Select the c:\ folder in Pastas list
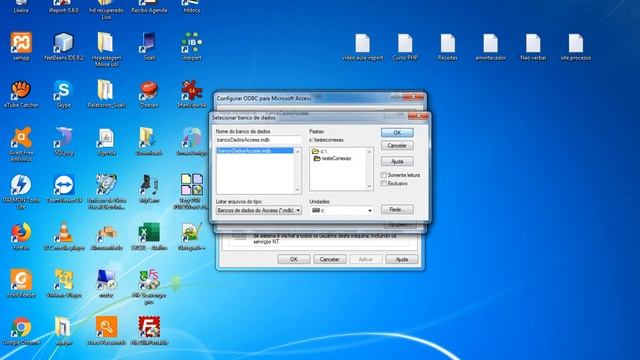640x360 pixels. click(319, 151)
